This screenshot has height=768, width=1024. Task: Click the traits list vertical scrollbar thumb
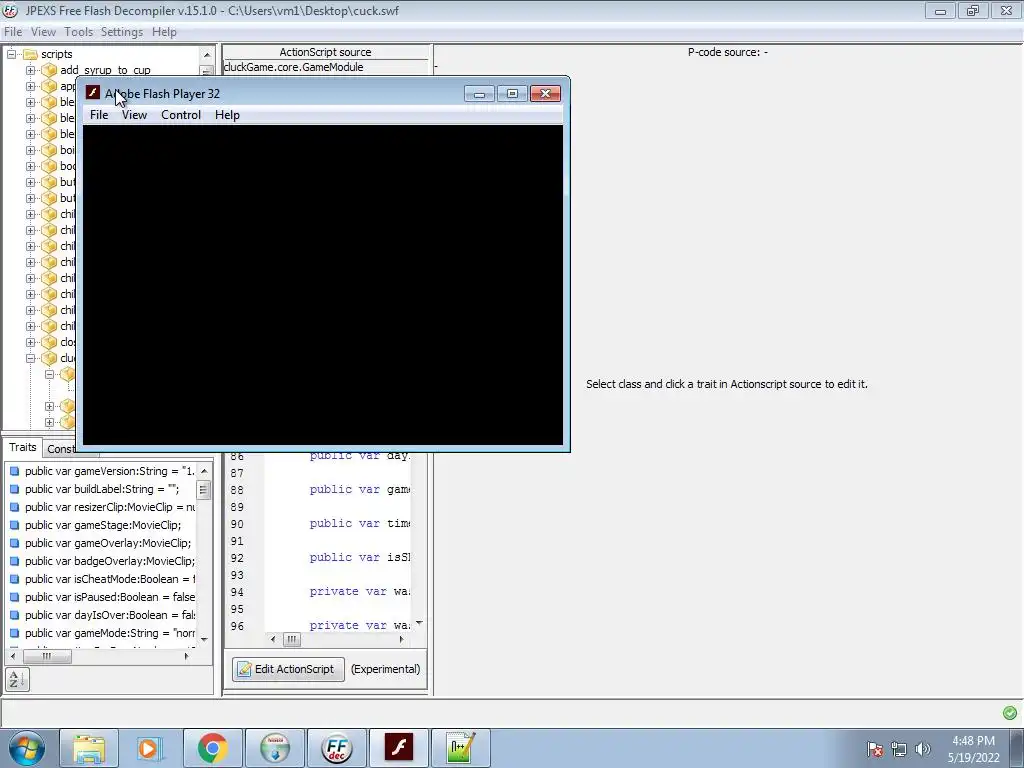[204, 490]
